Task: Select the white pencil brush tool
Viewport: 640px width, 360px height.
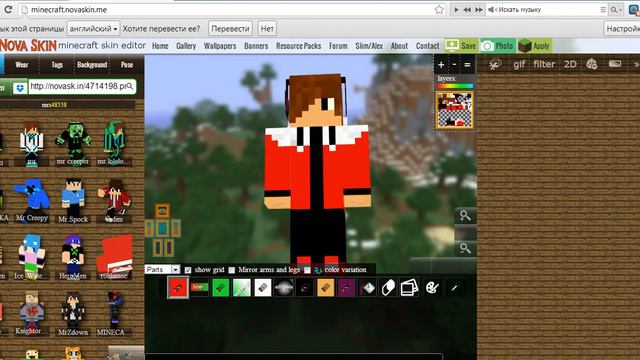Action: tap(263, 288)
